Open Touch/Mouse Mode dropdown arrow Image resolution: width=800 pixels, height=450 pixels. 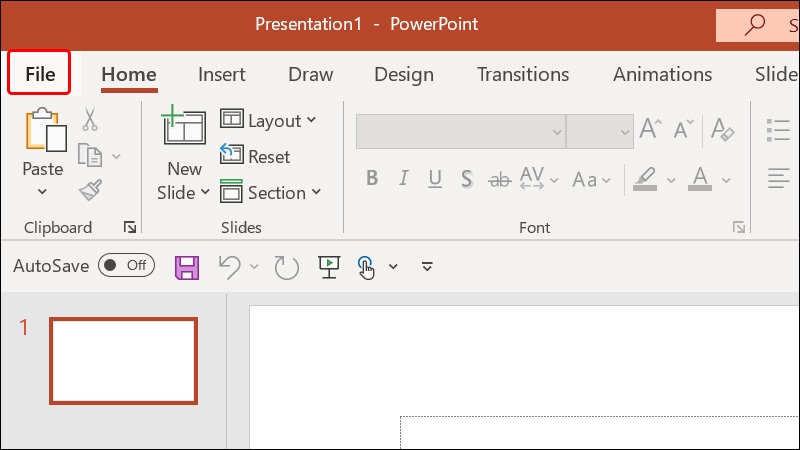coord(393,266)
